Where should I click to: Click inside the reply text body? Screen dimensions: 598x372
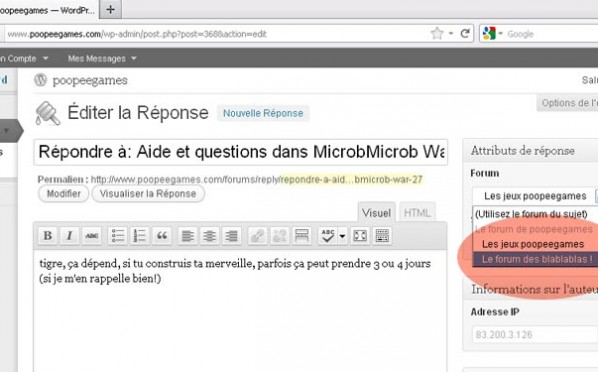point(240,311)
